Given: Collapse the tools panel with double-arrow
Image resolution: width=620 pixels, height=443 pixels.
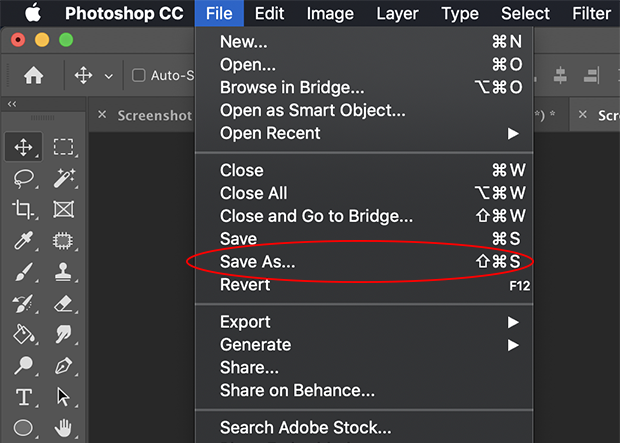Looking at the screenshot, I should pyautogui.click(x=12, y=104).
